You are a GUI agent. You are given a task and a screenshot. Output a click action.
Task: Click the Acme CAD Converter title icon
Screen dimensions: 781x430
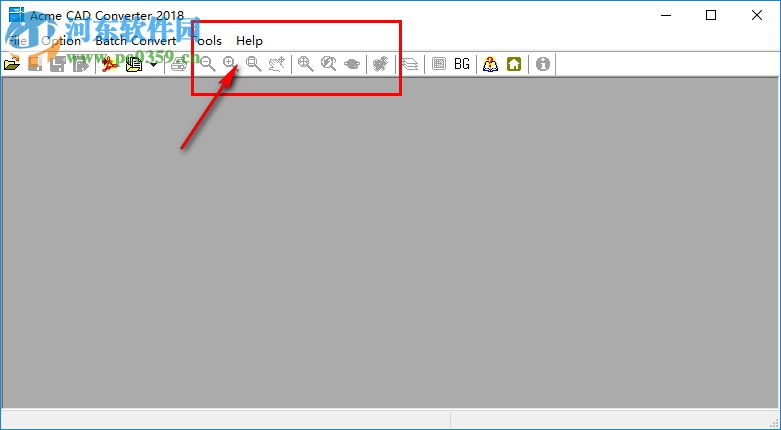(x=16, y=15)
